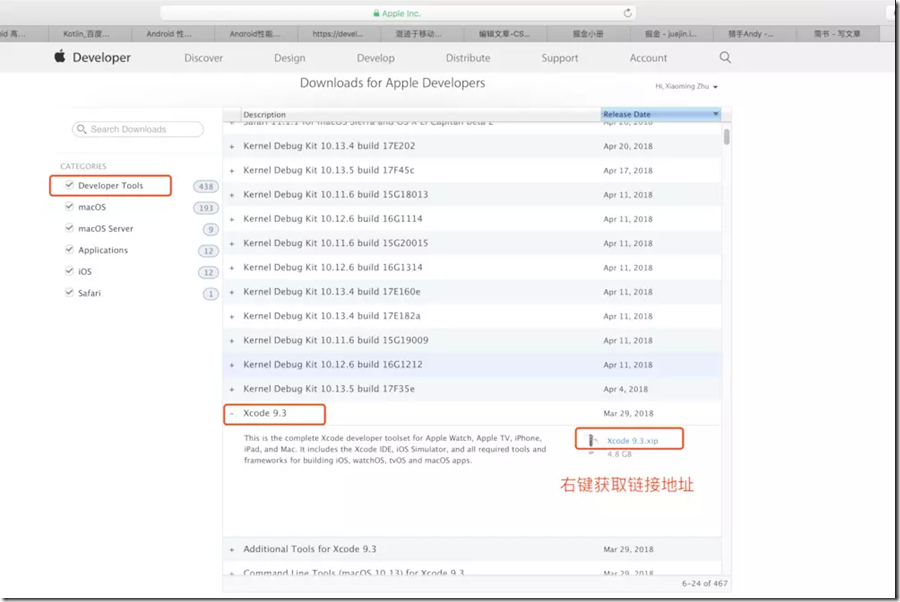Viewport: 900px width, 602px height.
Task: Open the Support menu
Action: [x=560, y=58]
